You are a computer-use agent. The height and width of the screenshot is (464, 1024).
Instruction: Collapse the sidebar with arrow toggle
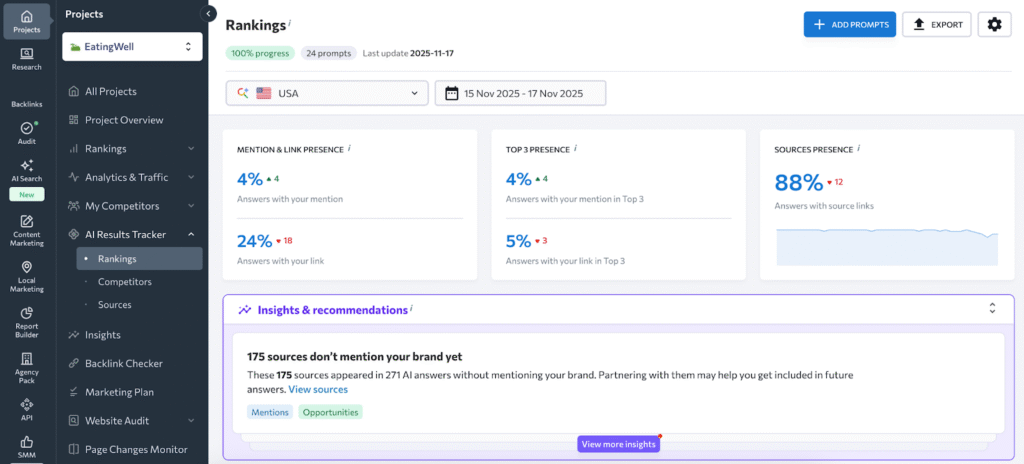[209, 14]
